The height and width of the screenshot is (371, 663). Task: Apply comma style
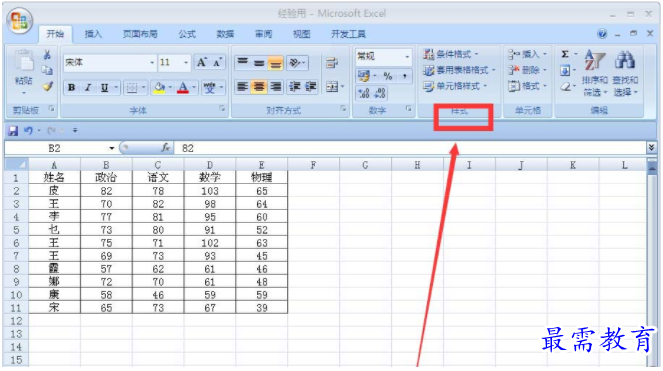click(404, 76)
